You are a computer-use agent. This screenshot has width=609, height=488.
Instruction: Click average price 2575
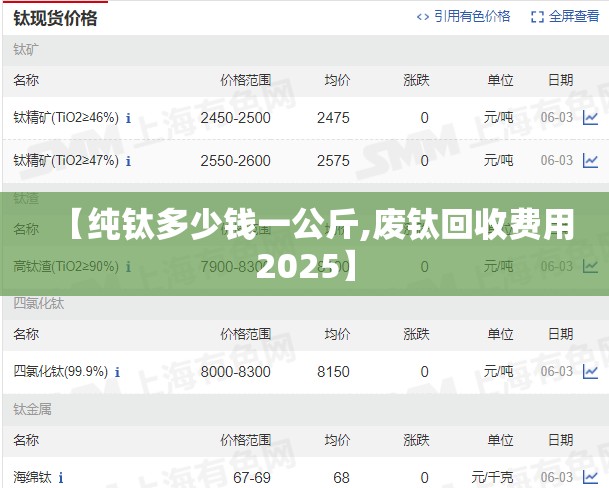point(333,161)
